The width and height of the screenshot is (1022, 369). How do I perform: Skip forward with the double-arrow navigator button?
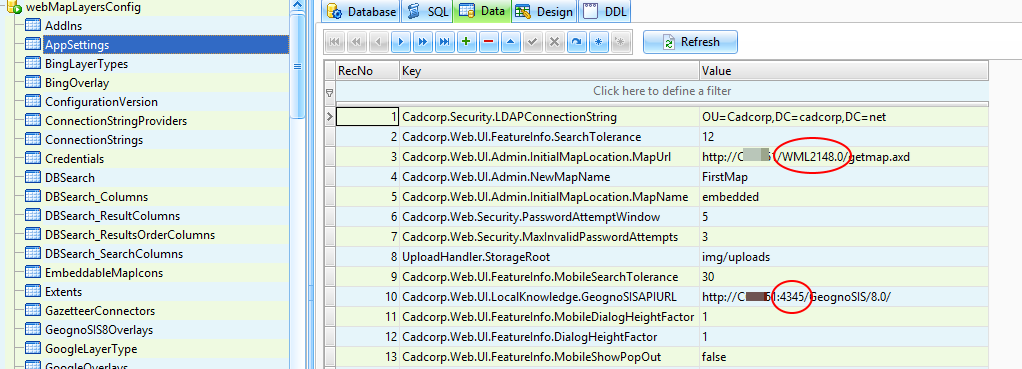423,42
